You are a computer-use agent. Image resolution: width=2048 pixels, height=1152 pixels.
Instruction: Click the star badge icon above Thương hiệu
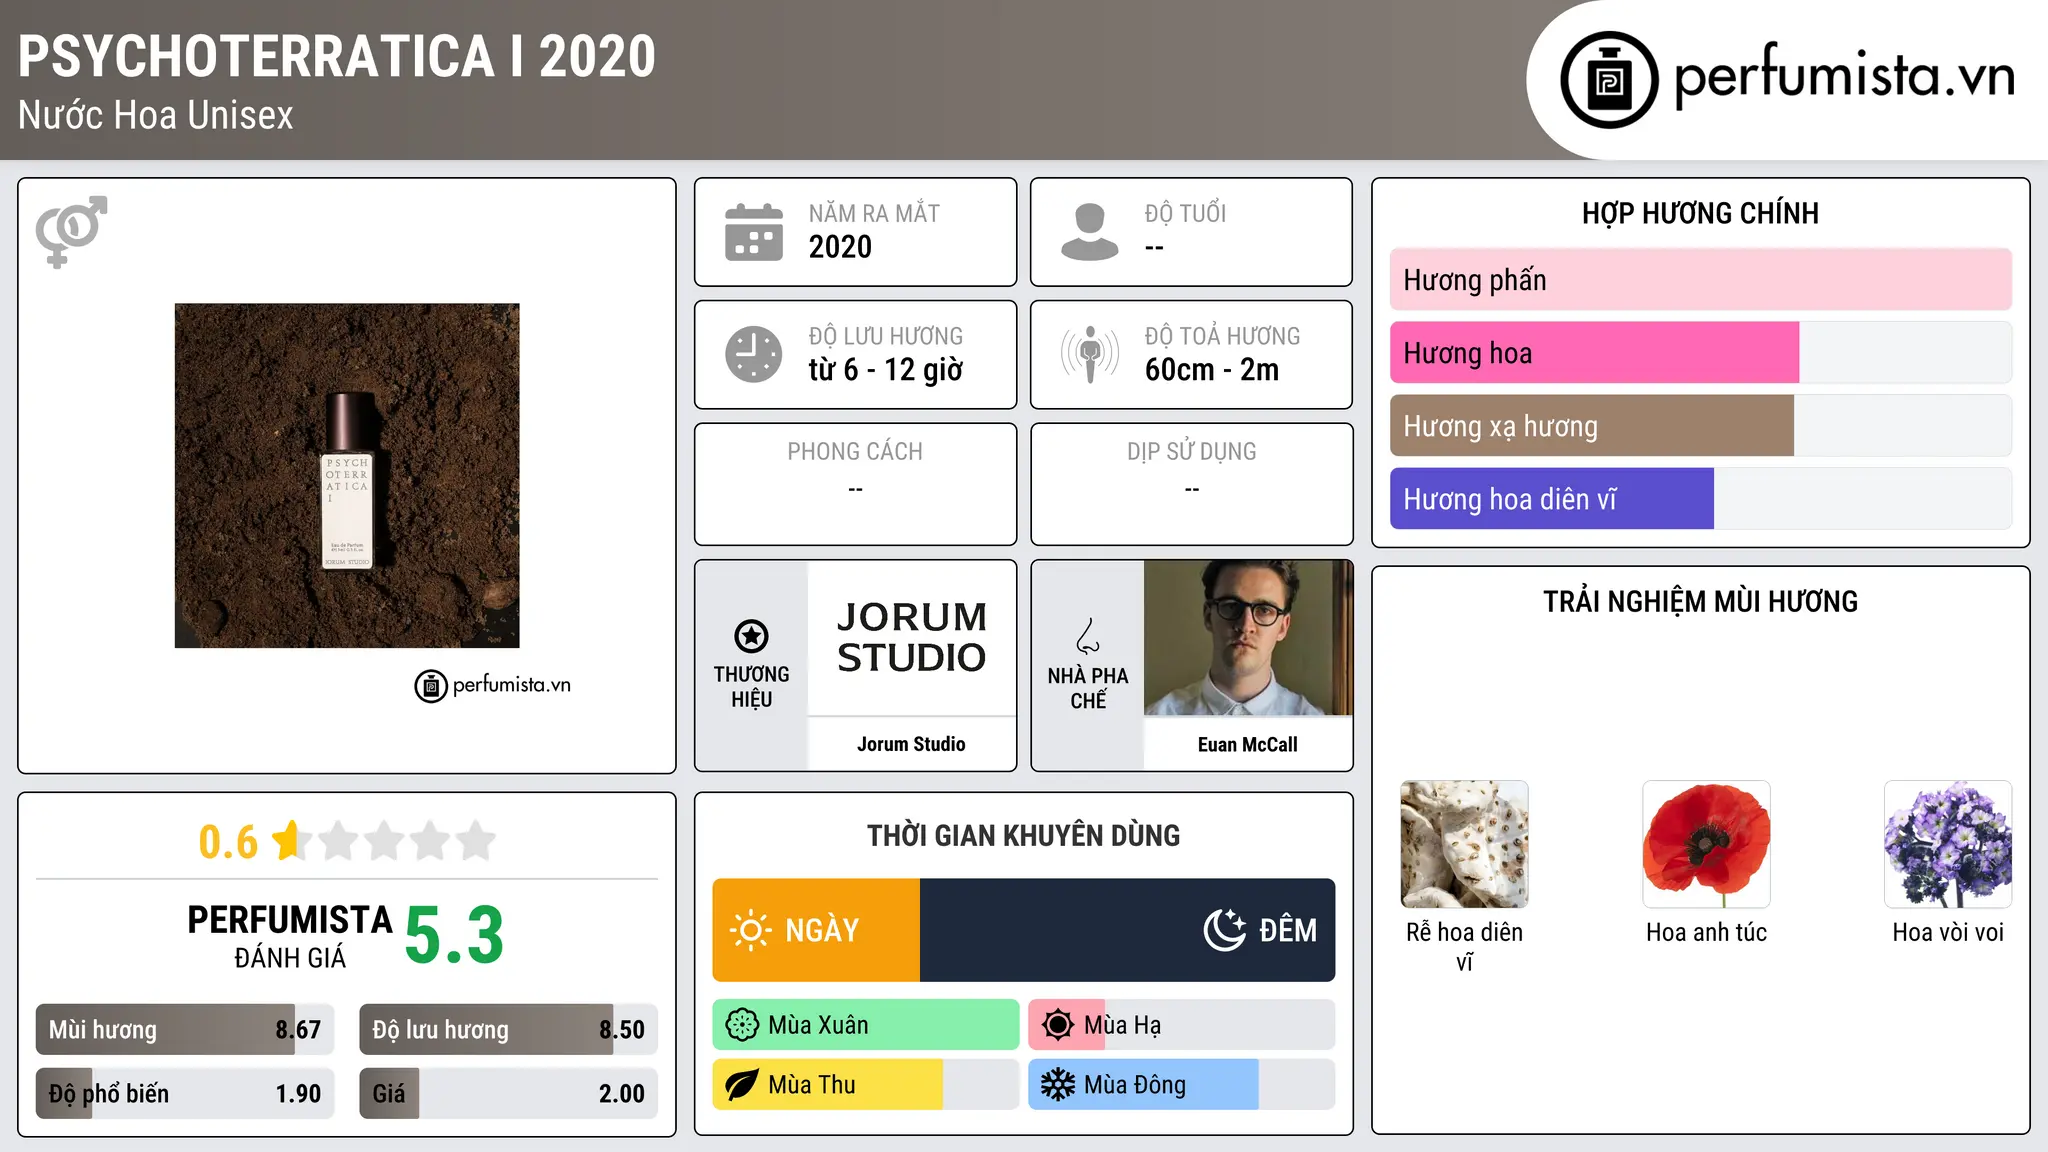tap(751, 635)
